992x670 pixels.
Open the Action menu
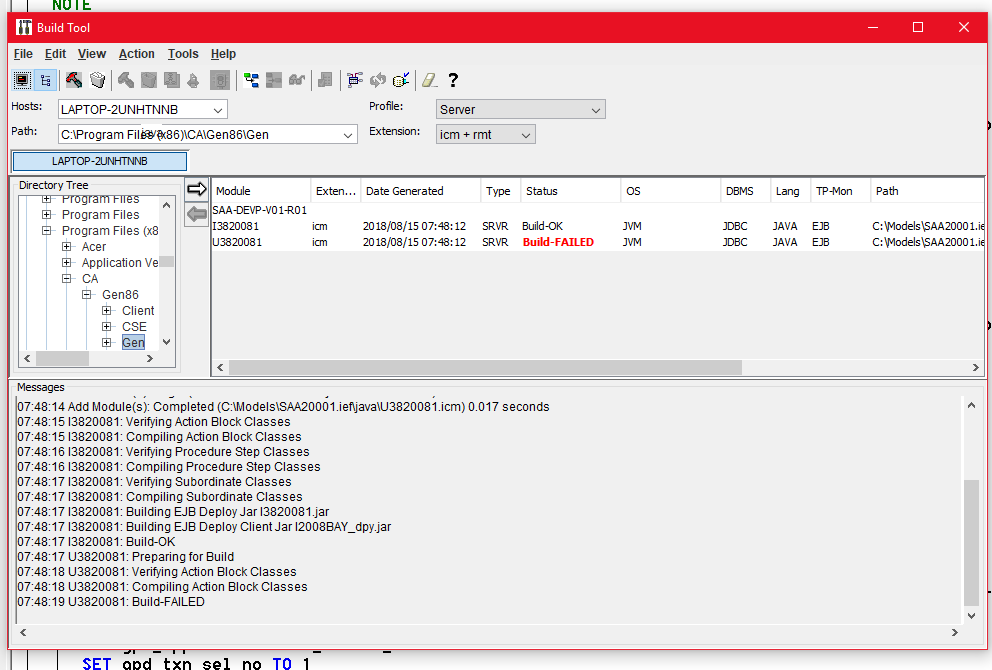click(x=137, y=54)
